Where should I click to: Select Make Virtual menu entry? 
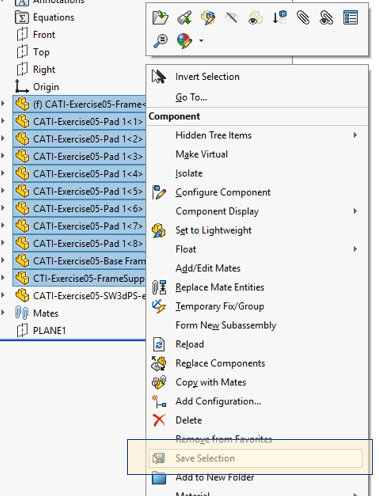257,154
